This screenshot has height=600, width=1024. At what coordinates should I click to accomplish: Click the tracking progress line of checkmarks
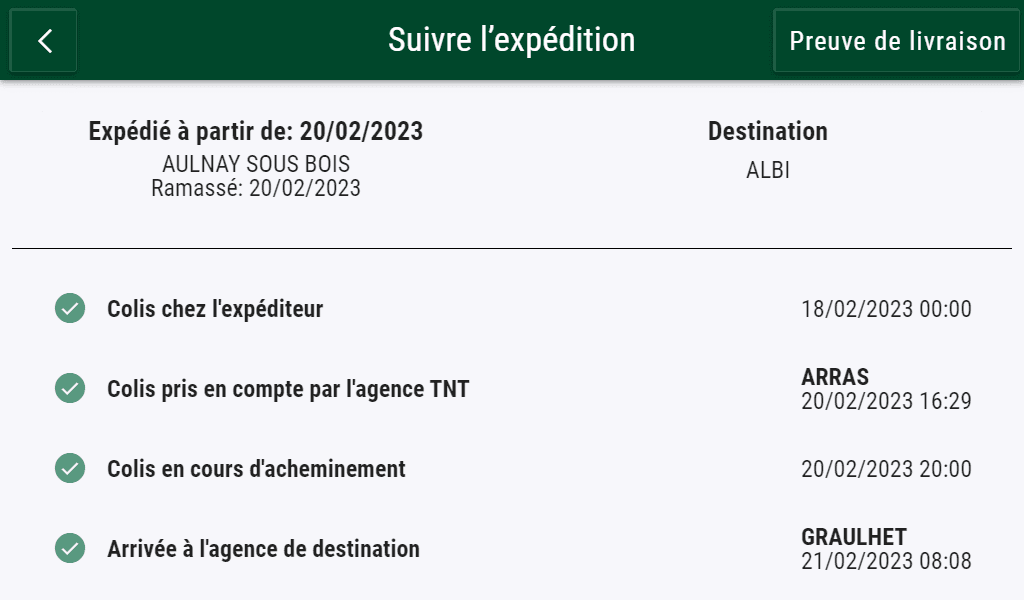click(x=68, y=428)
